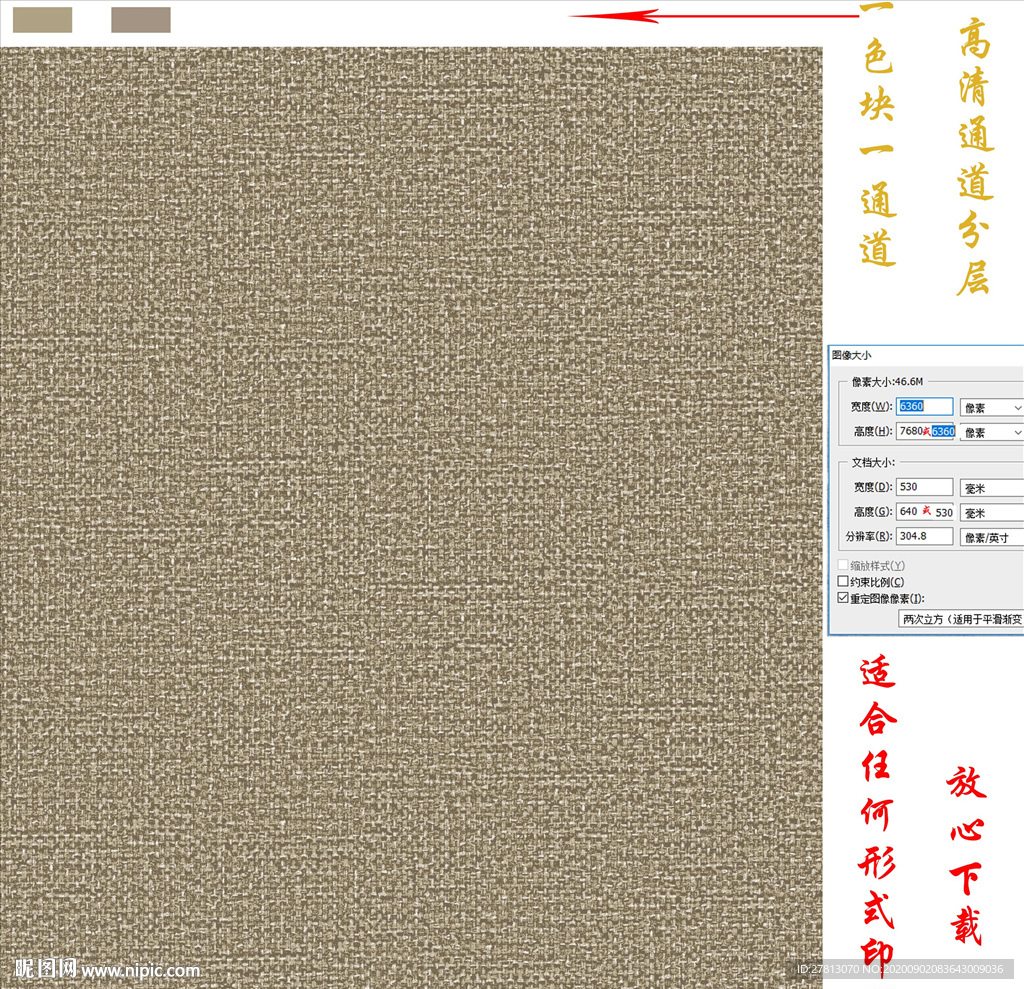Click the 高度(G) label

click(x=873, y=511)
